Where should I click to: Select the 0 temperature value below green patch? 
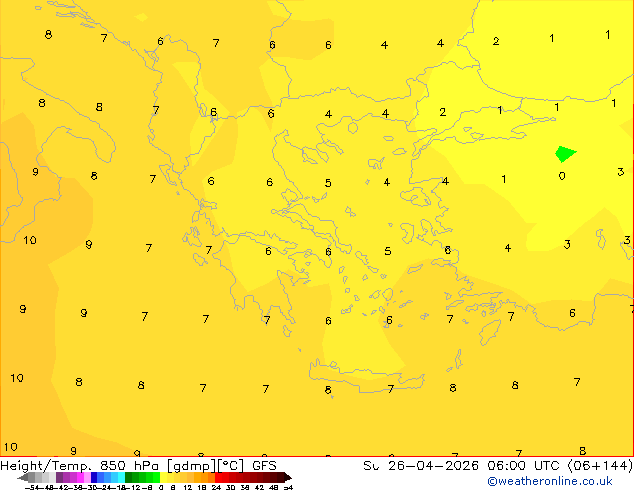562,176
